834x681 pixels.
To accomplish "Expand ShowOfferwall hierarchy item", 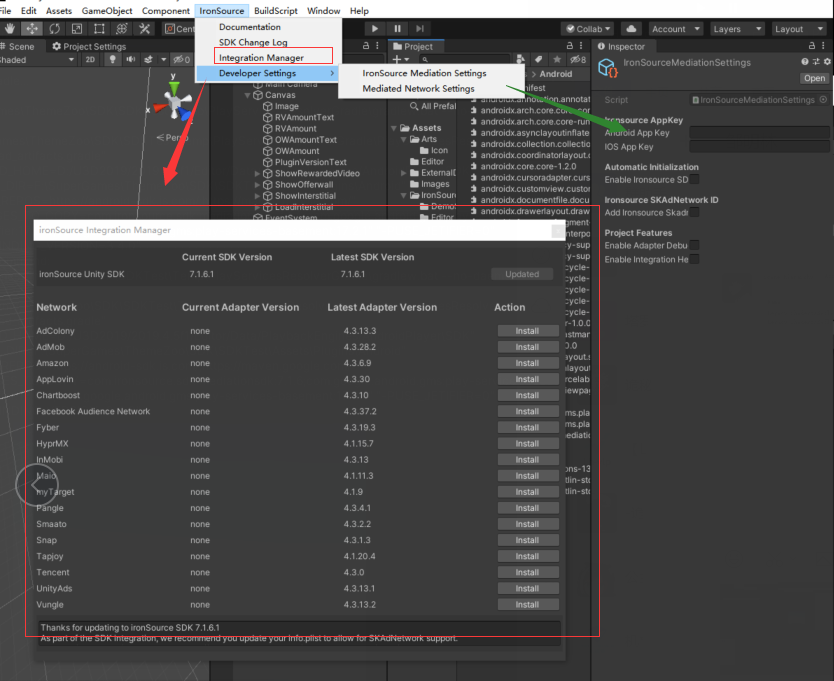I will [257, 185].
